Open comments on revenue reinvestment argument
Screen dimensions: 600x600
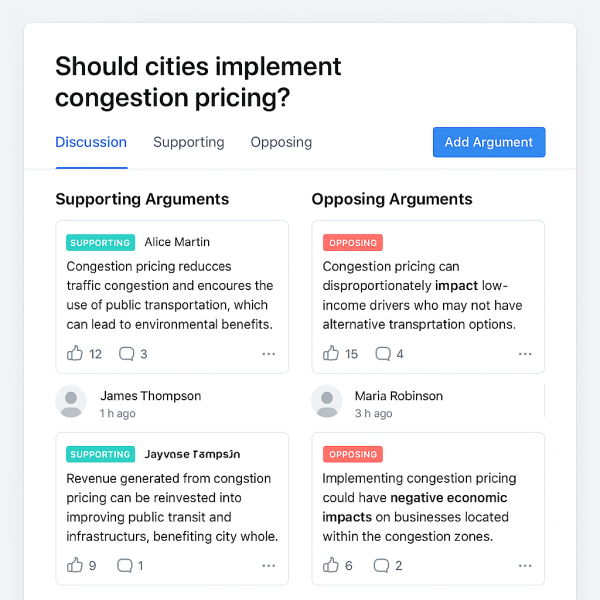click(x=125, y=565)
